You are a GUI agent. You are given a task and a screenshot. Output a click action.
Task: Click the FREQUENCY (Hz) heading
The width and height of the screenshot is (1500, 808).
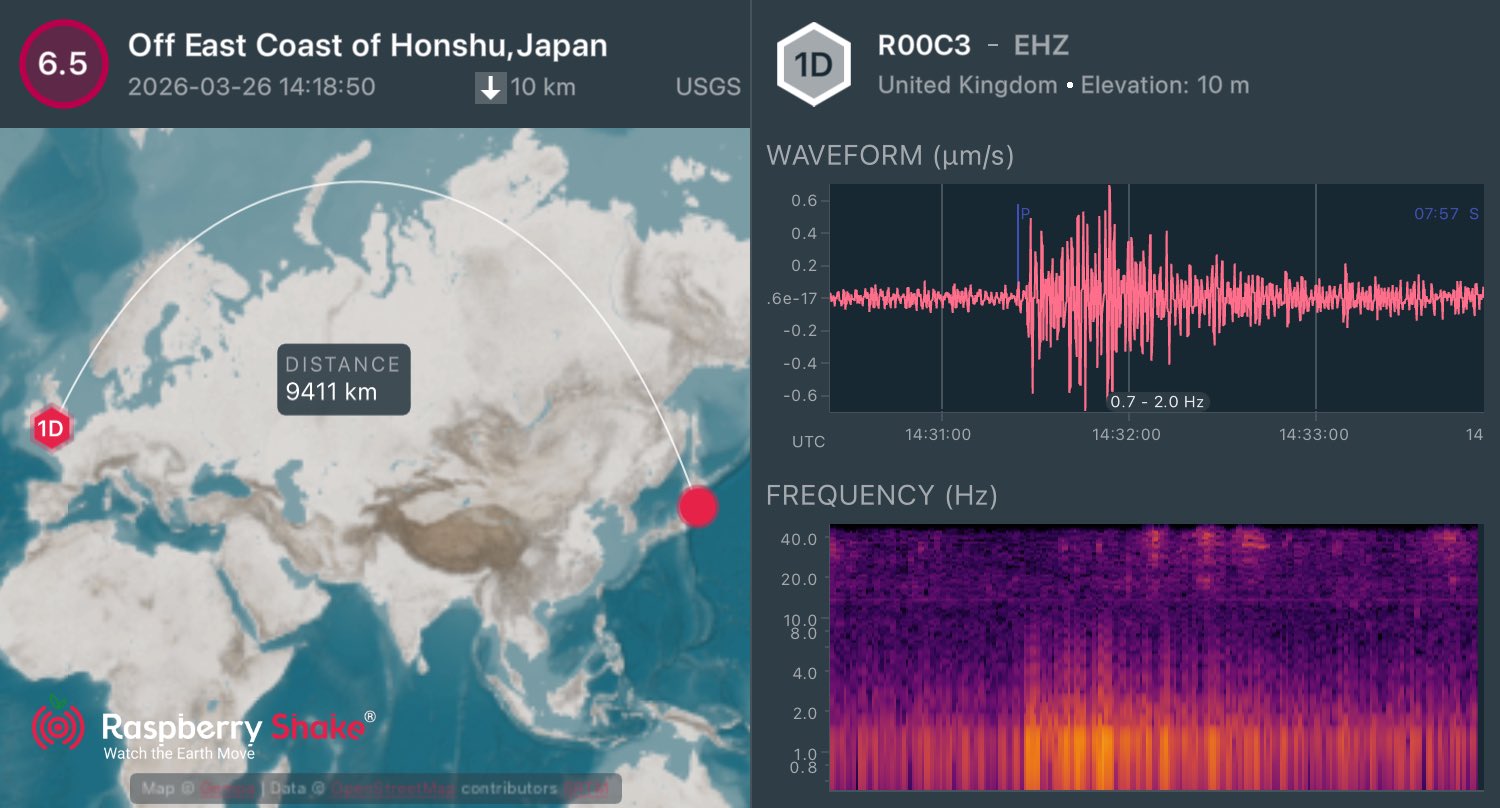click(x=881, y=495)
